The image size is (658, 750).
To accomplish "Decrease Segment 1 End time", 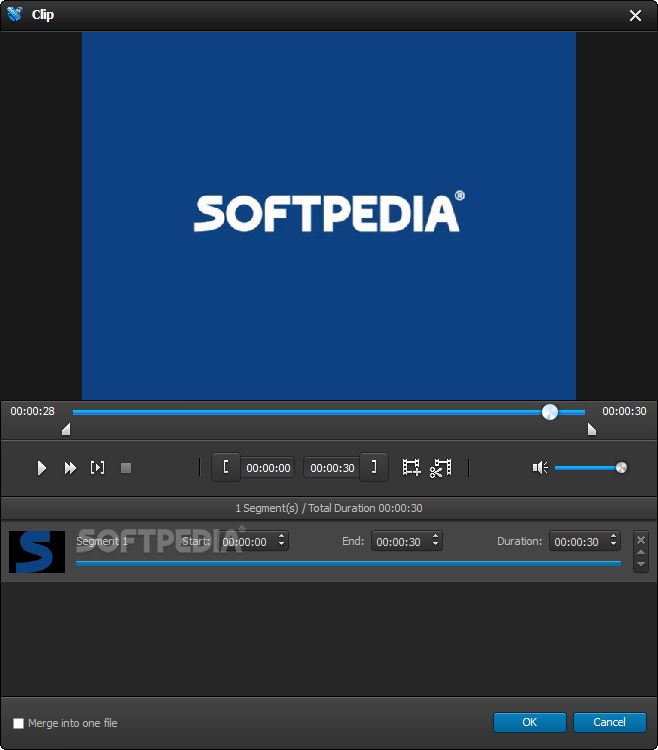I will [x=436, y=545].
